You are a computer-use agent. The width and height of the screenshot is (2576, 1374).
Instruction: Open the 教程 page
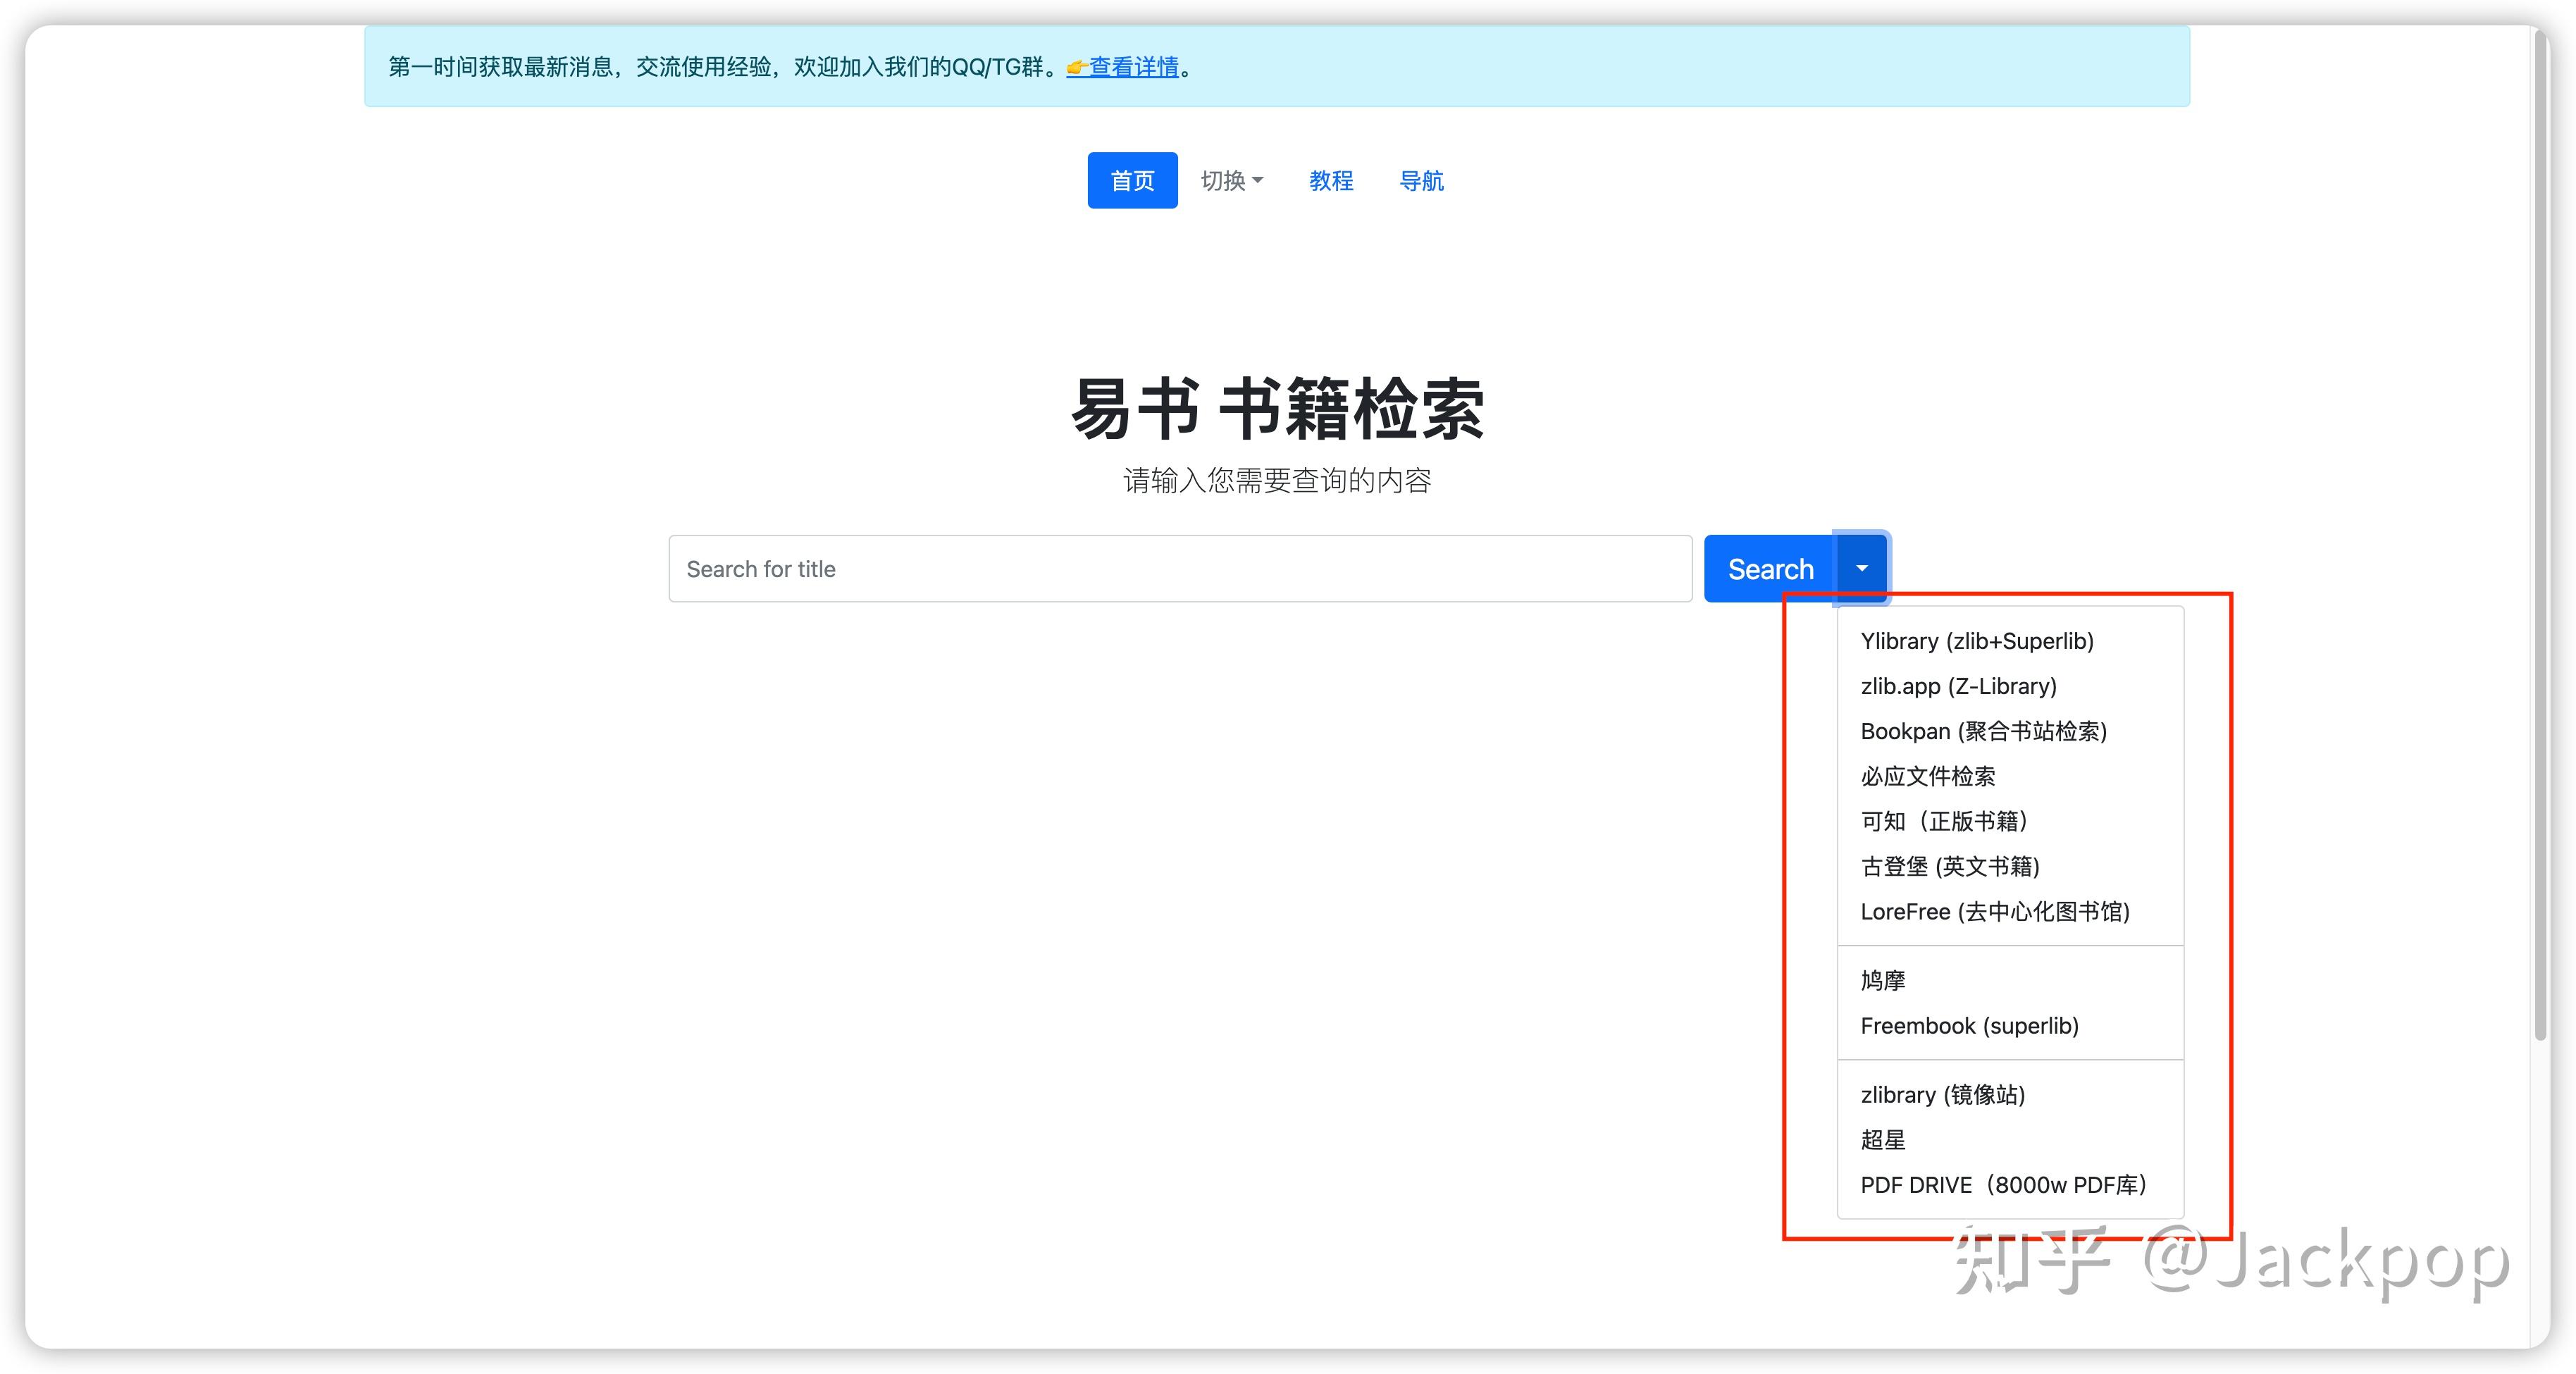[1331, 180]
